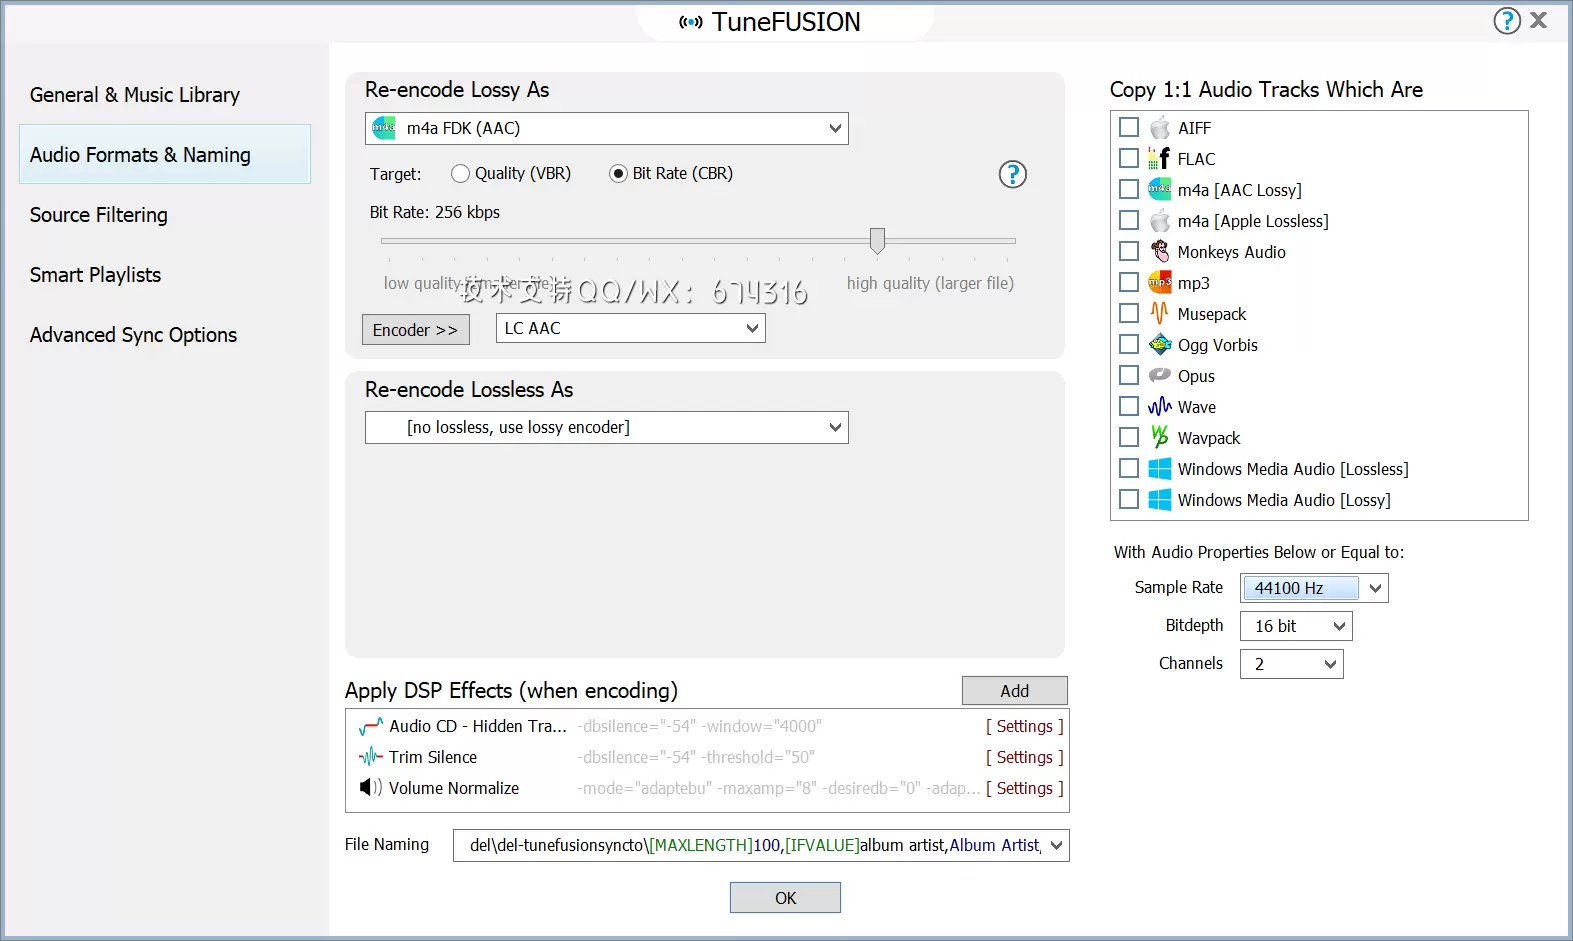The height and width of the screenshot is (941, 1573).
Task: Click Audio CD Hidden Track effect icon
Action: point(371,726)
